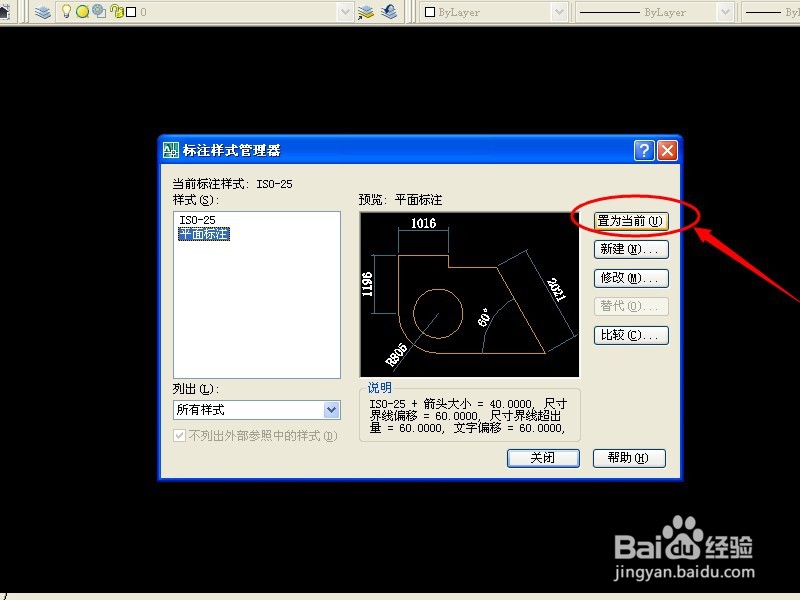Click 修改 (Modify) button
Viewport: 800px width, 600px height.
pos(631,278)
